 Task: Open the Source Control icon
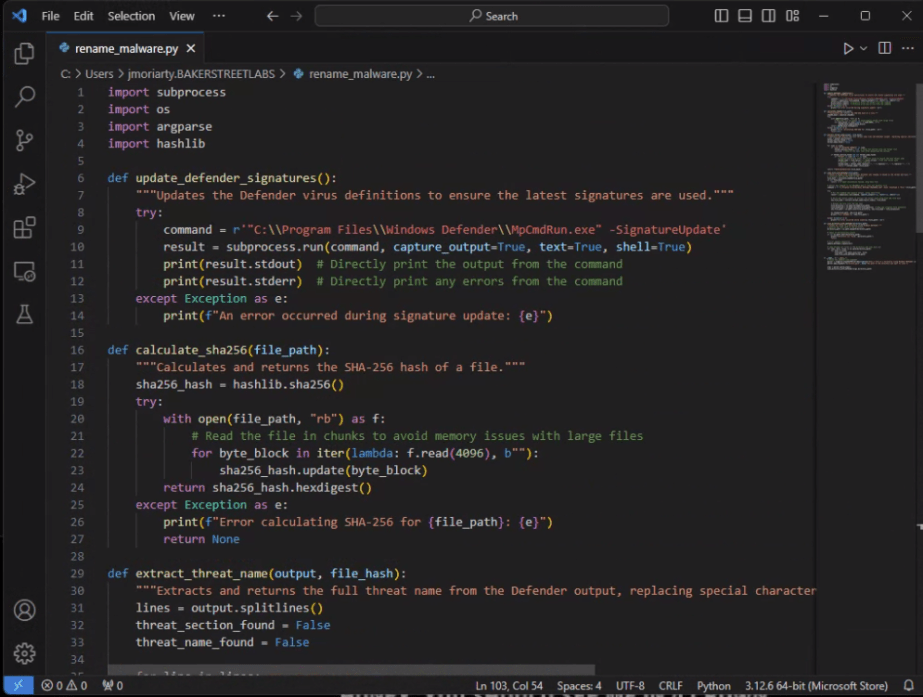click(x=24, y=140)
